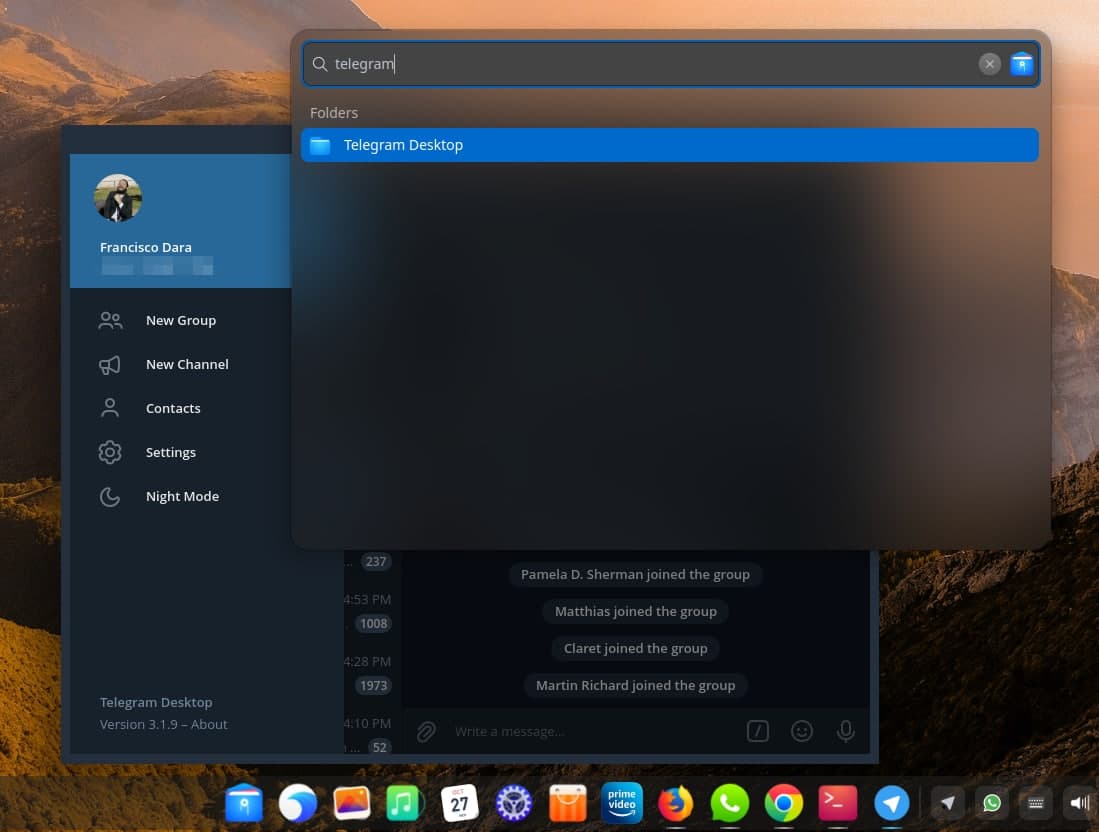Select New Channel menu entry
This screenshot has height=832, width=1099.
(x=186, y=364)
